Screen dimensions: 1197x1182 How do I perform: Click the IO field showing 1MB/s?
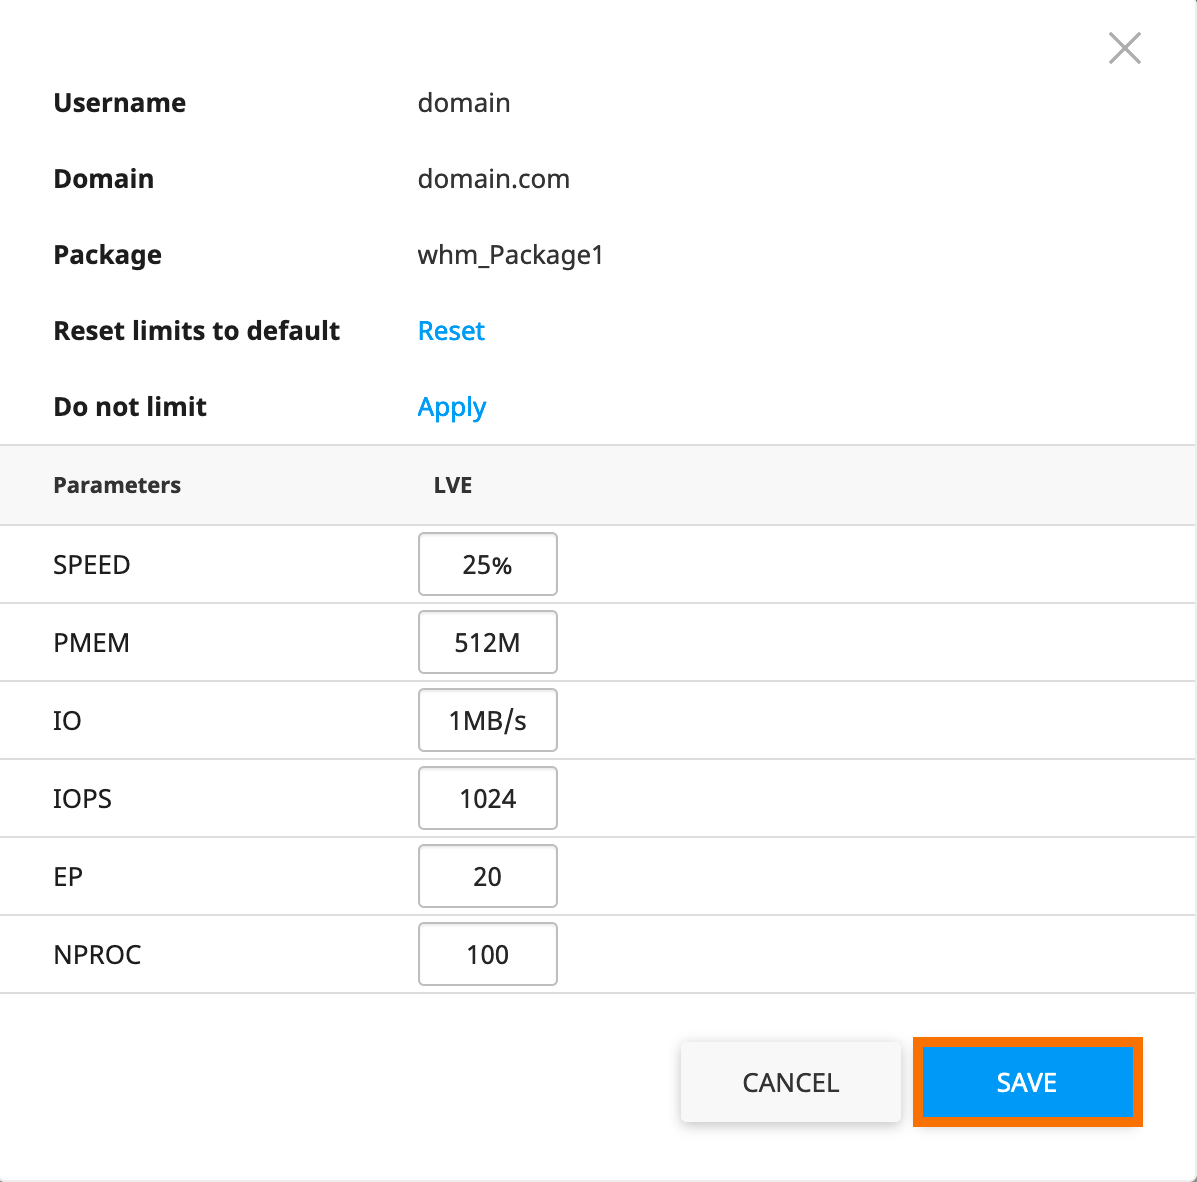[x=487, y=721]
